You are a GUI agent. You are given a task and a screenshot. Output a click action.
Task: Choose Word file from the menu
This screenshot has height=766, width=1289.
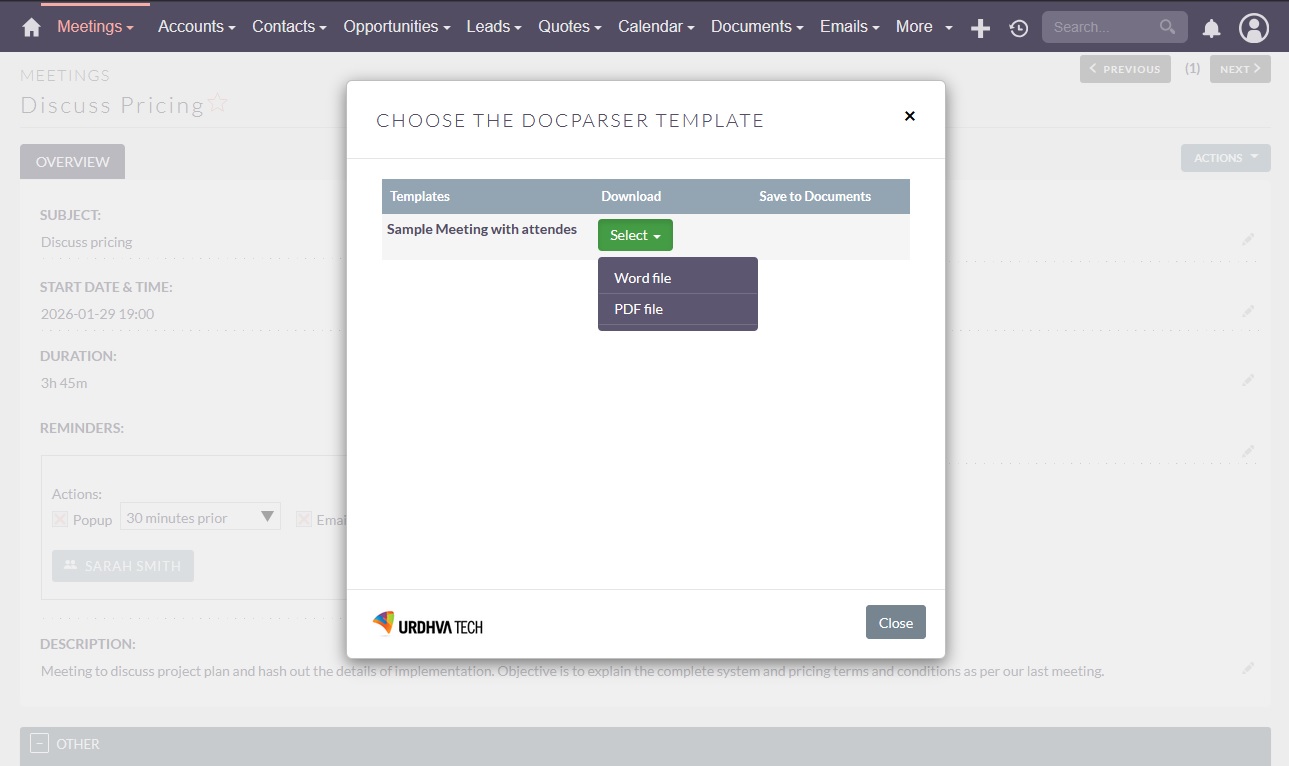643,278
